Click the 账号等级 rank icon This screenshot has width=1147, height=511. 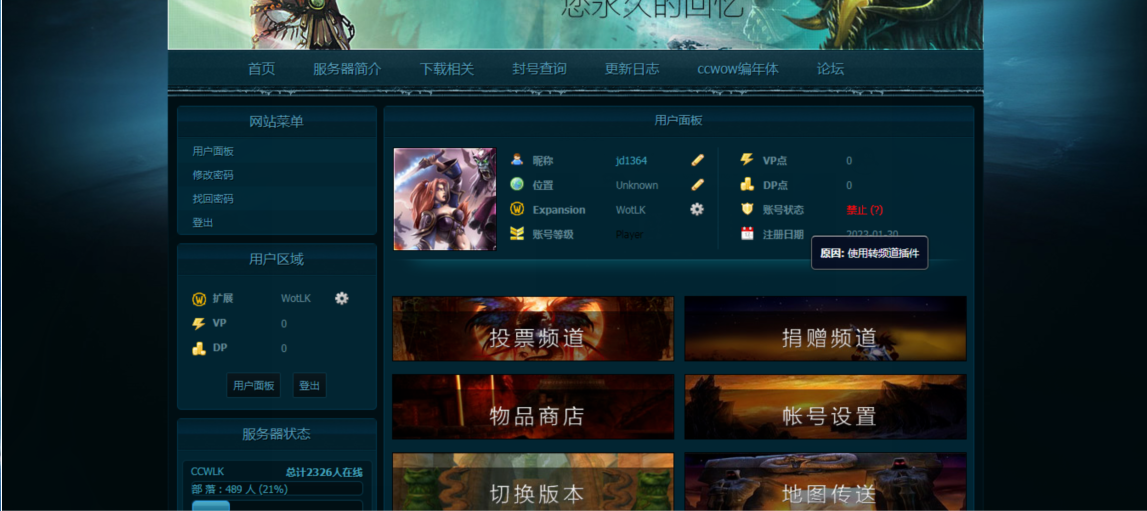click(x=517, y=234)
